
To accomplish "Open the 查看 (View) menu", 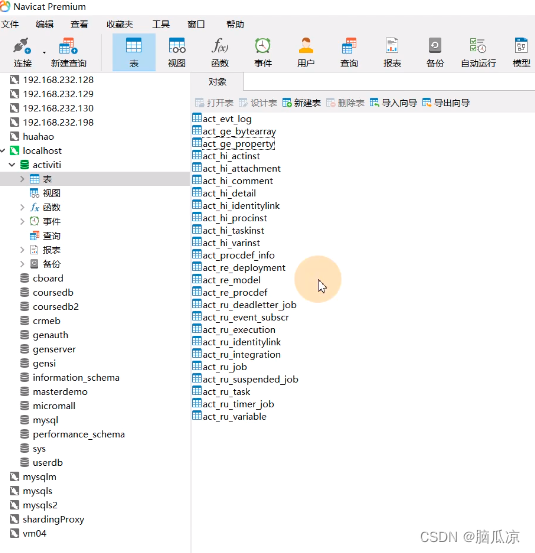I will click(x=79, y=24).
